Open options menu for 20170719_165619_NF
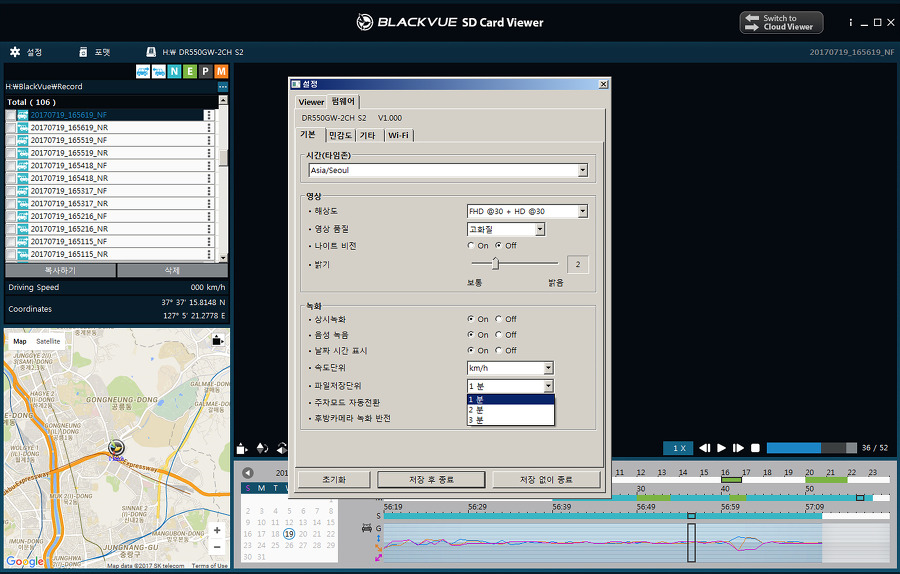 coord(209,115)
